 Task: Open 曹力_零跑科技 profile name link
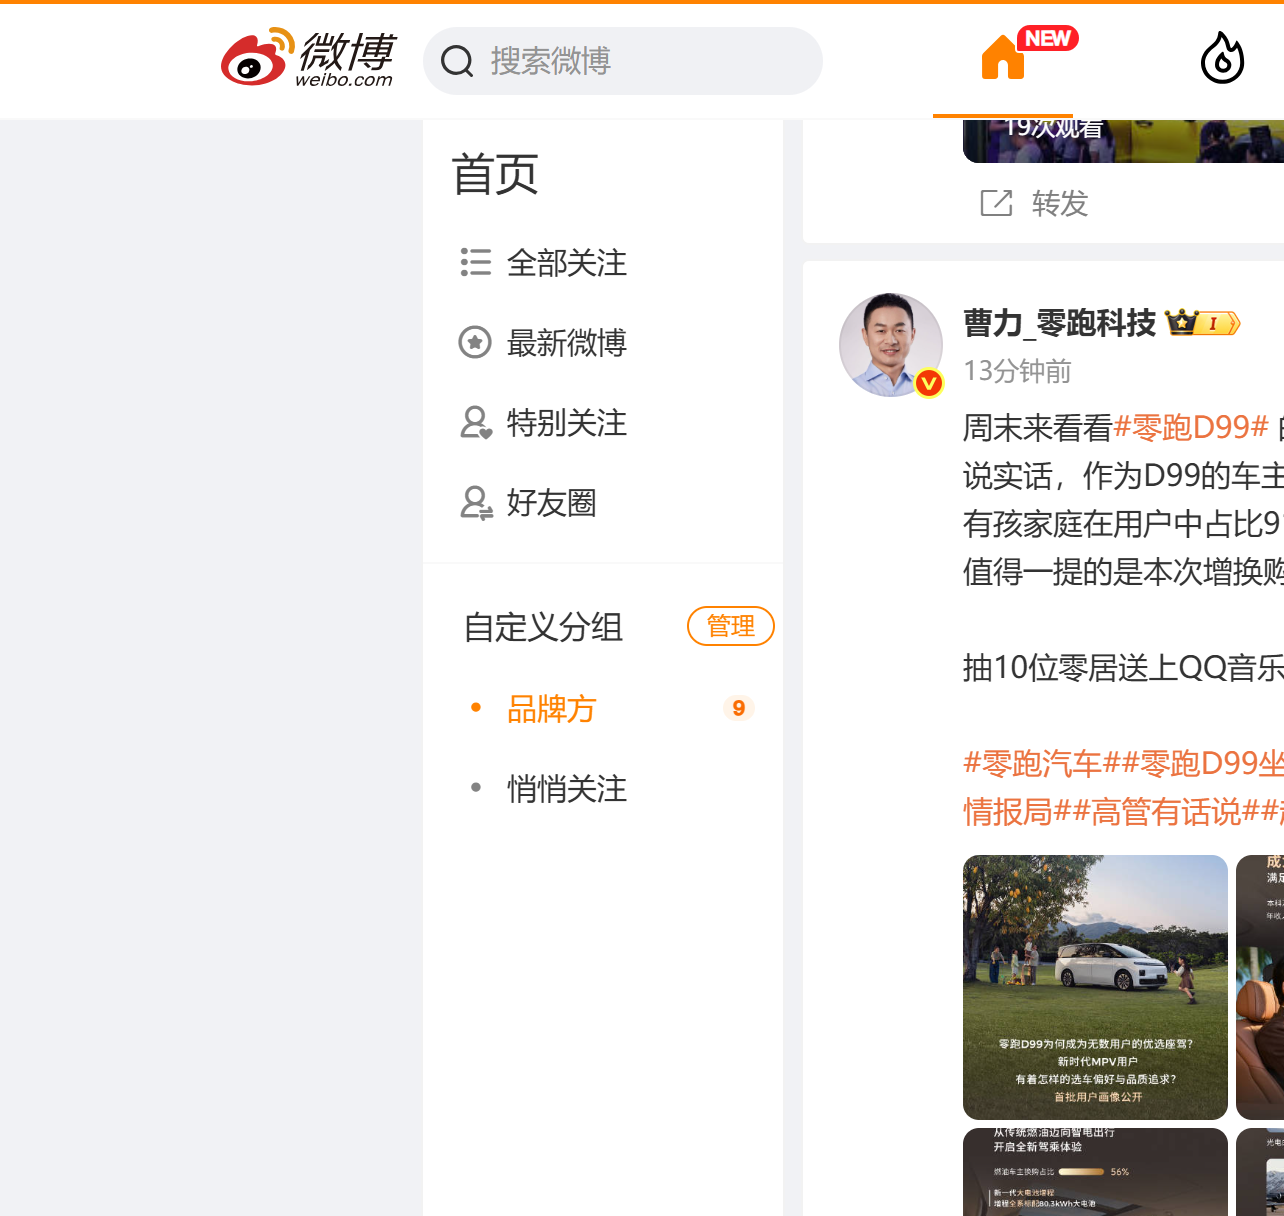(x=1059, y=323)
